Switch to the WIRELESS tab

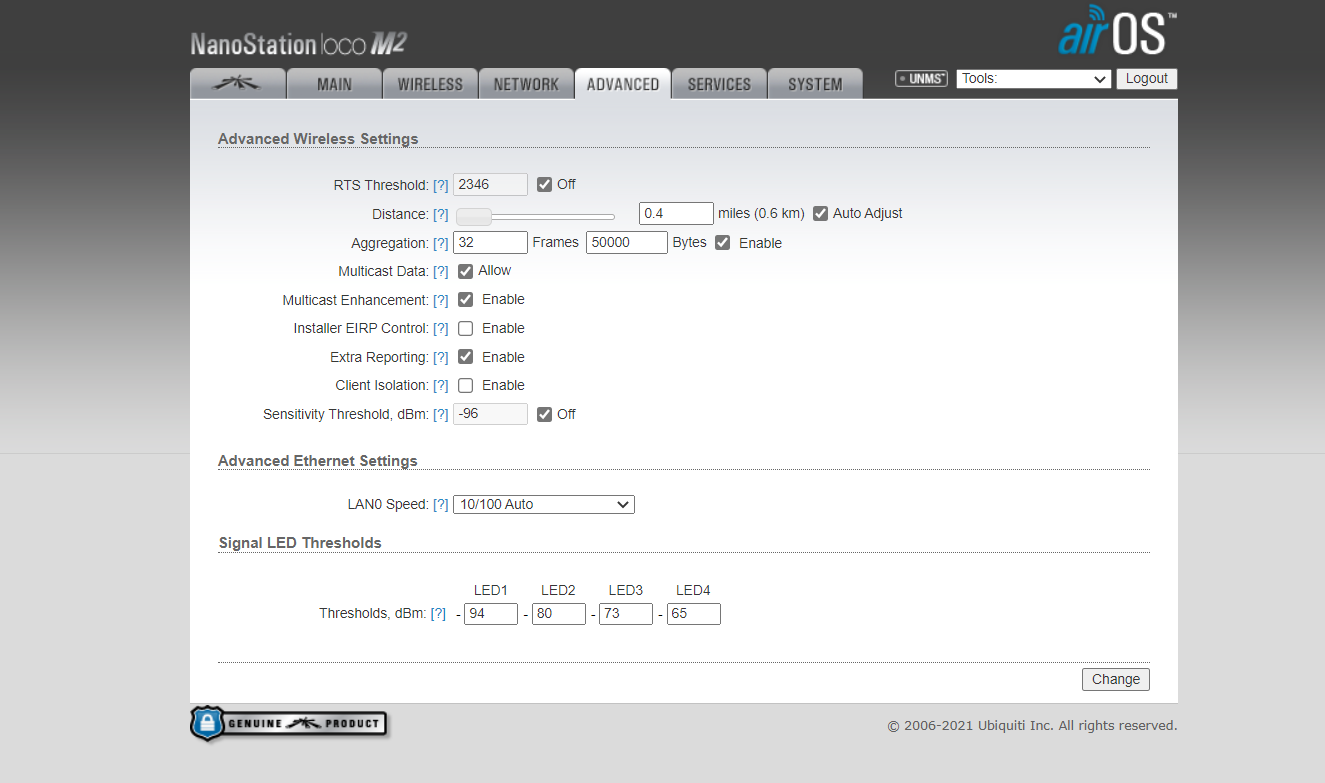(x=430, y=84)
